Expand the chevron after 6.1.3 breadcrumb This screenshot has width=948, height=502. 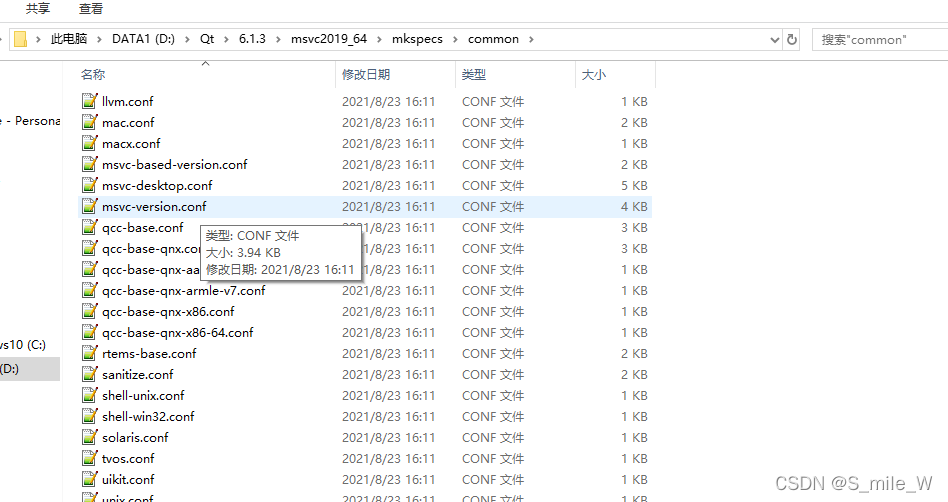click(x=278, y=39)
